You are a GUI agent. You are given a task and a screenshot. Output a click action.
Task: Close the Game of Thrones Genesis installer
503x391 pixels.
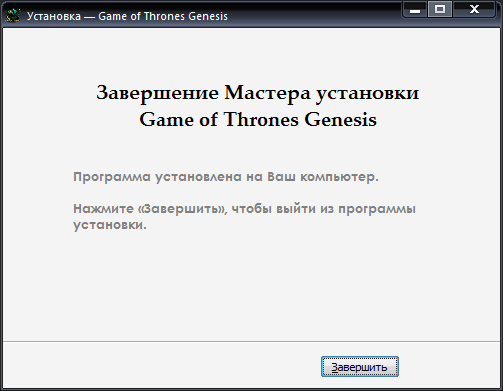474,9
